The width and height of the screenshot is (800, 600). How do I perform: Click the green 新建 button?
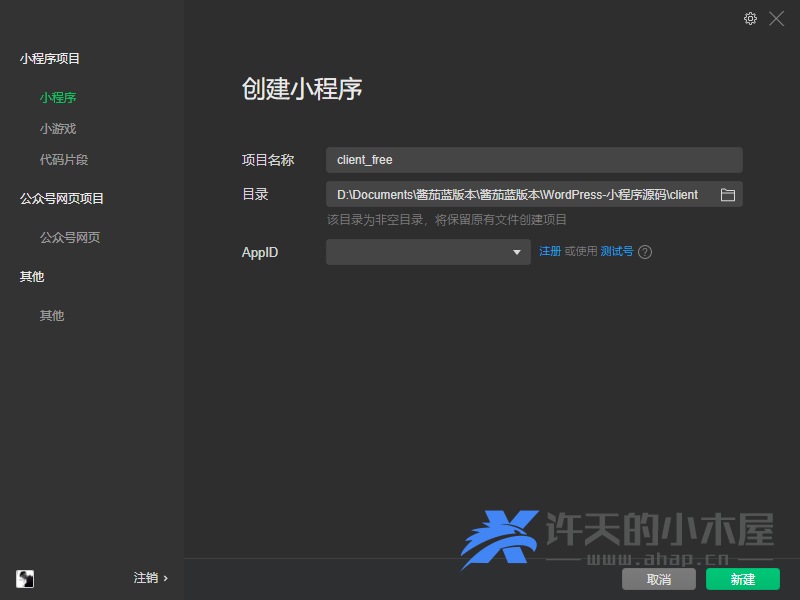pyautogui.click(x=743, y=579)
